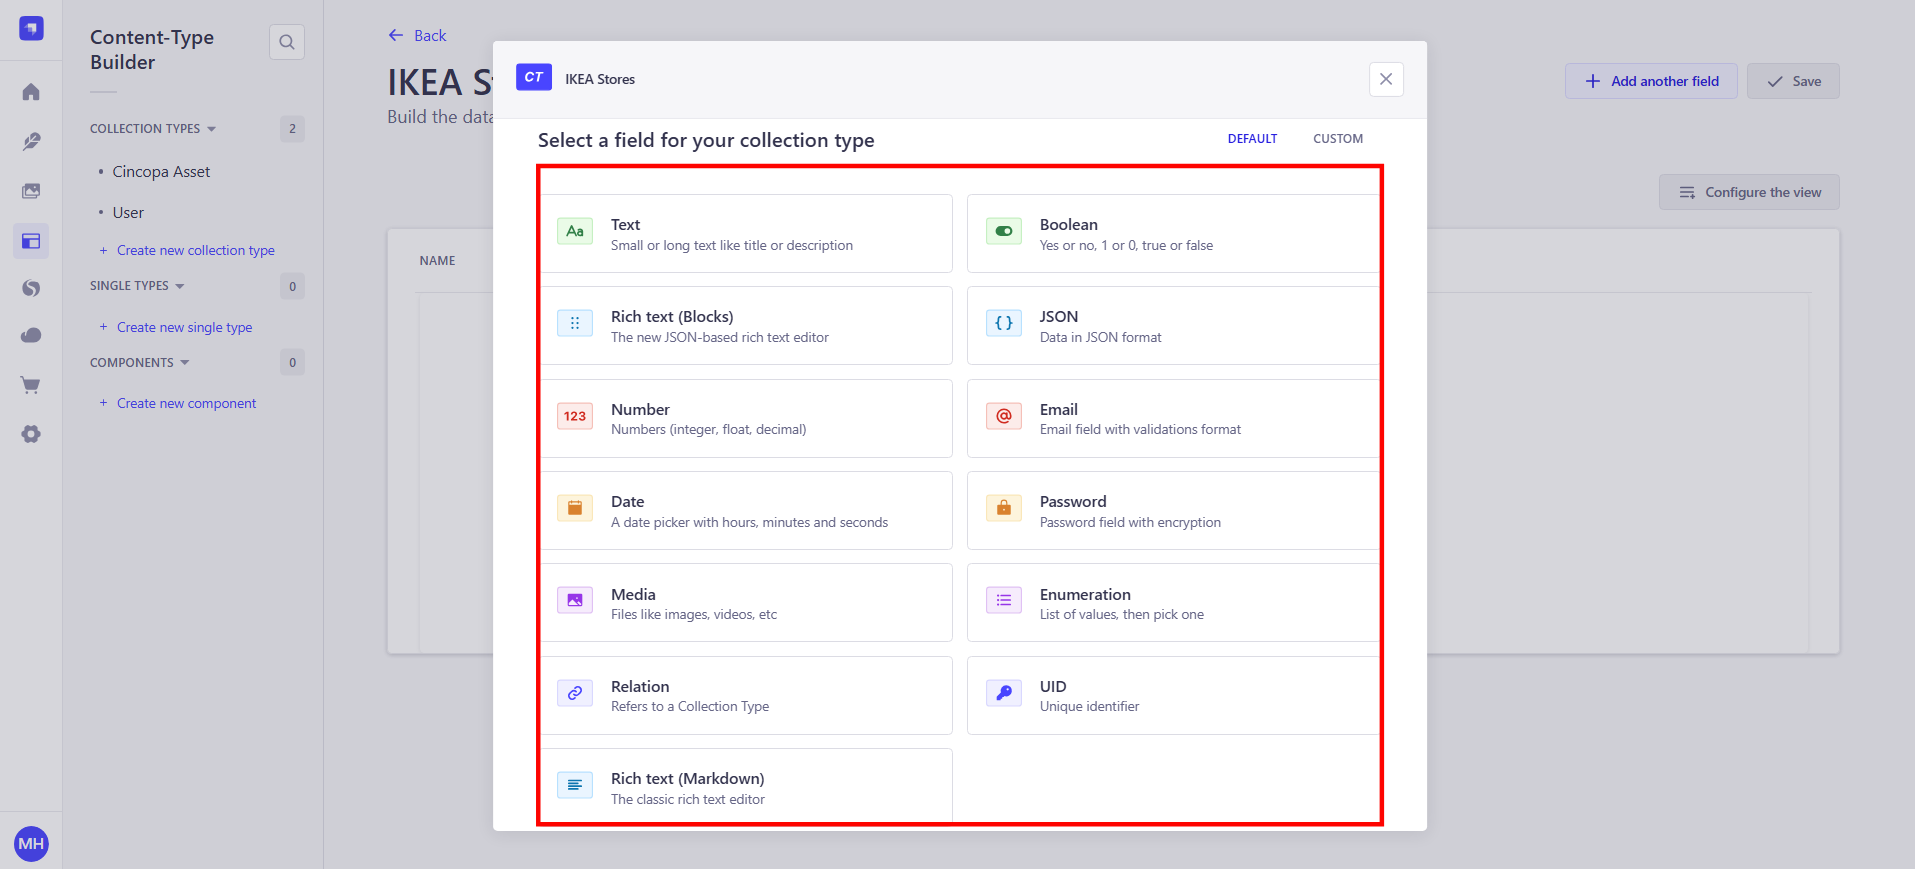Click the Relation link icon
This screenshot has width=1915, height=869.
pyautogui.click(x=575, y=693)
